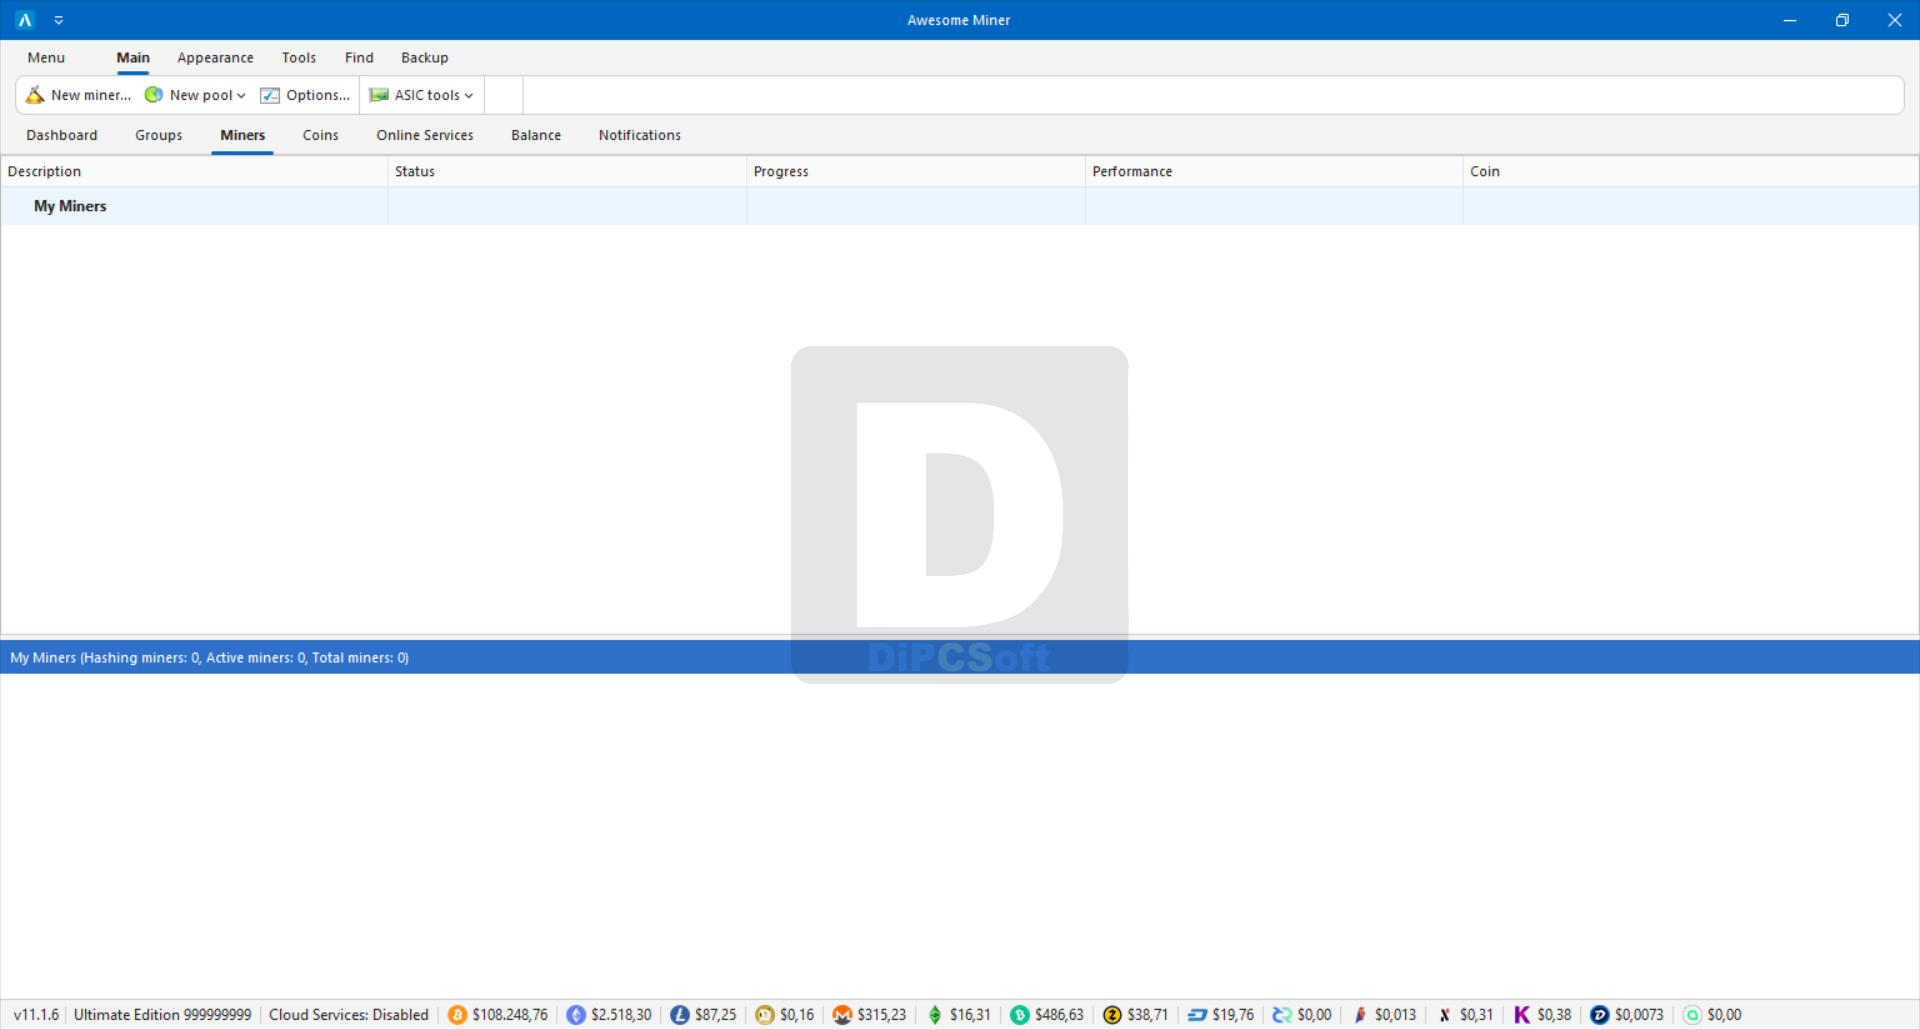Click version v11.1.6 in status bar

(37, 1015)
